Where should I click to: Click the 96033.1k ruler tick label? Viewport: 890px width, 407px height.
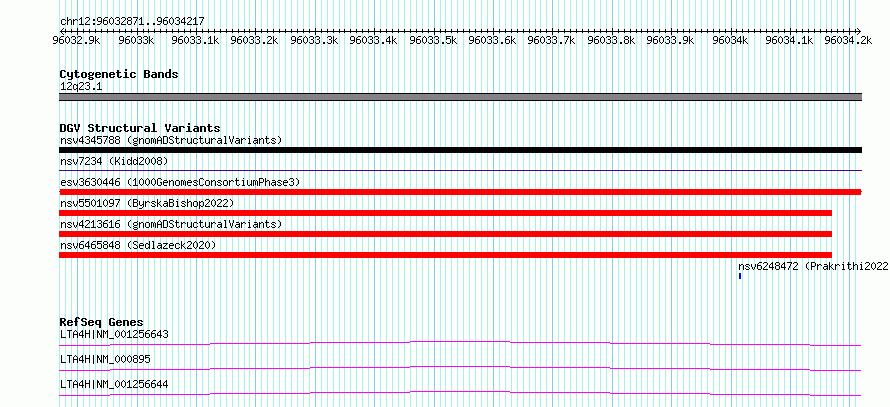coord(195,40)
